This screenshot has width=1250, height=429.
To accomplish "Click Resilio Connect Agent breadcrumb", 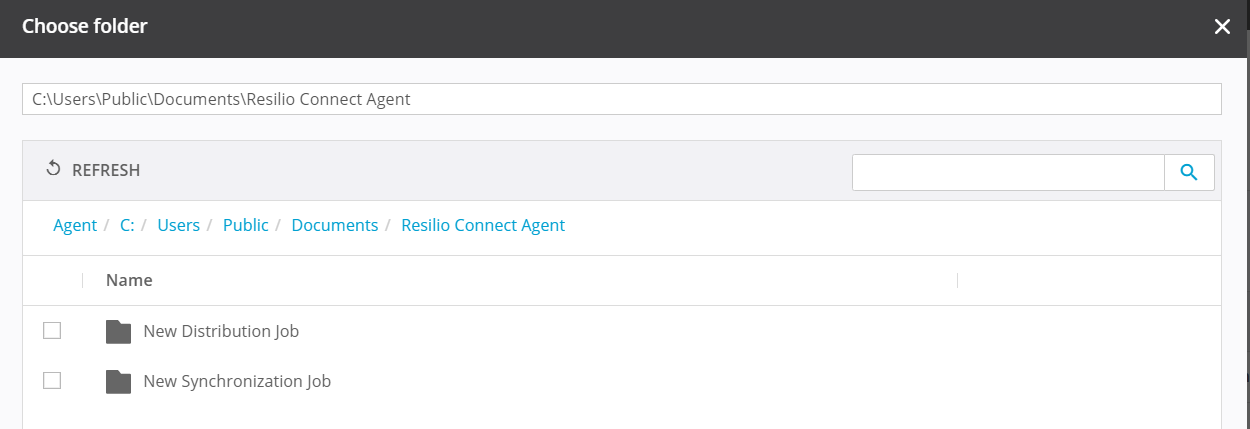I will pos(483,226).
